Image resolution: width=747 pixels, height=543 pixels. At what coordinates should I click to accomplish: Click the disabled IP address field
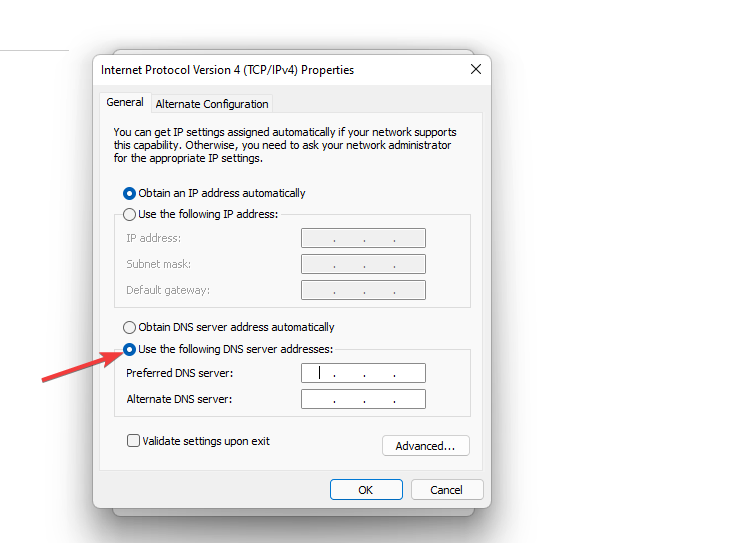pyautogui.click(x=363, y=238)
